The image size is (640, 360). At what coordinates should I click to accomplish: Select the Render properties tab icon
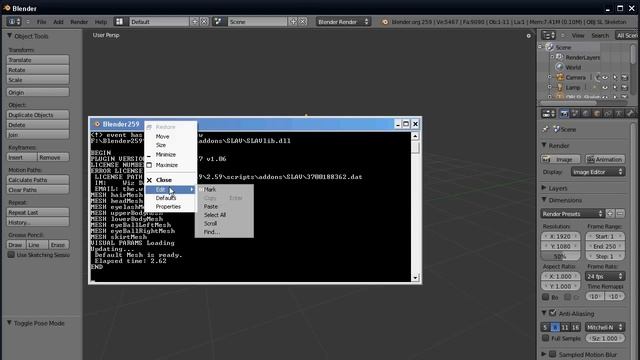(x=564, y=114)
